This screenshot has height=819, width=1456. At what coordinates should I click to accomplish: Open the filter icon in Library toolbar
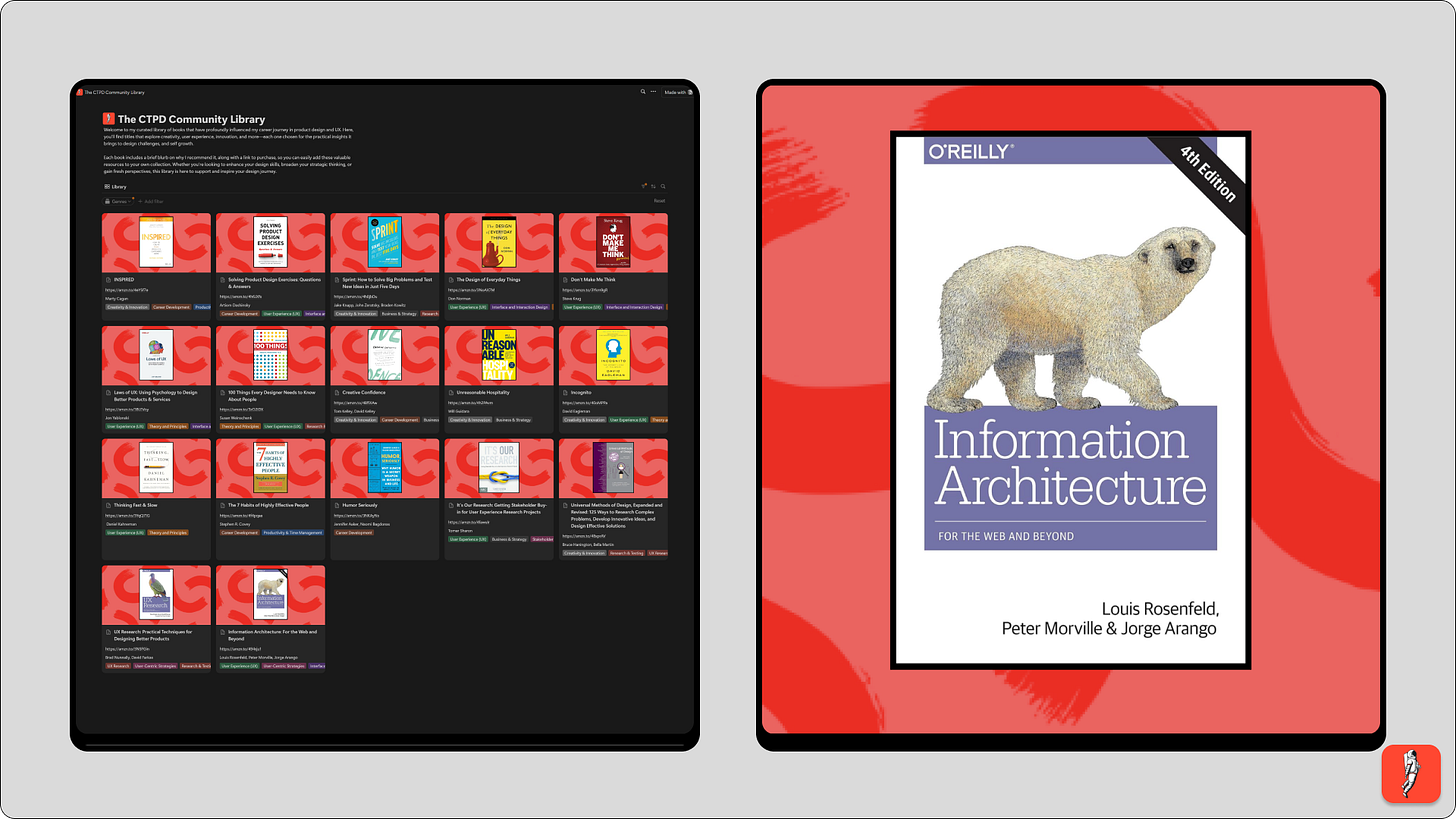[644, 186]
